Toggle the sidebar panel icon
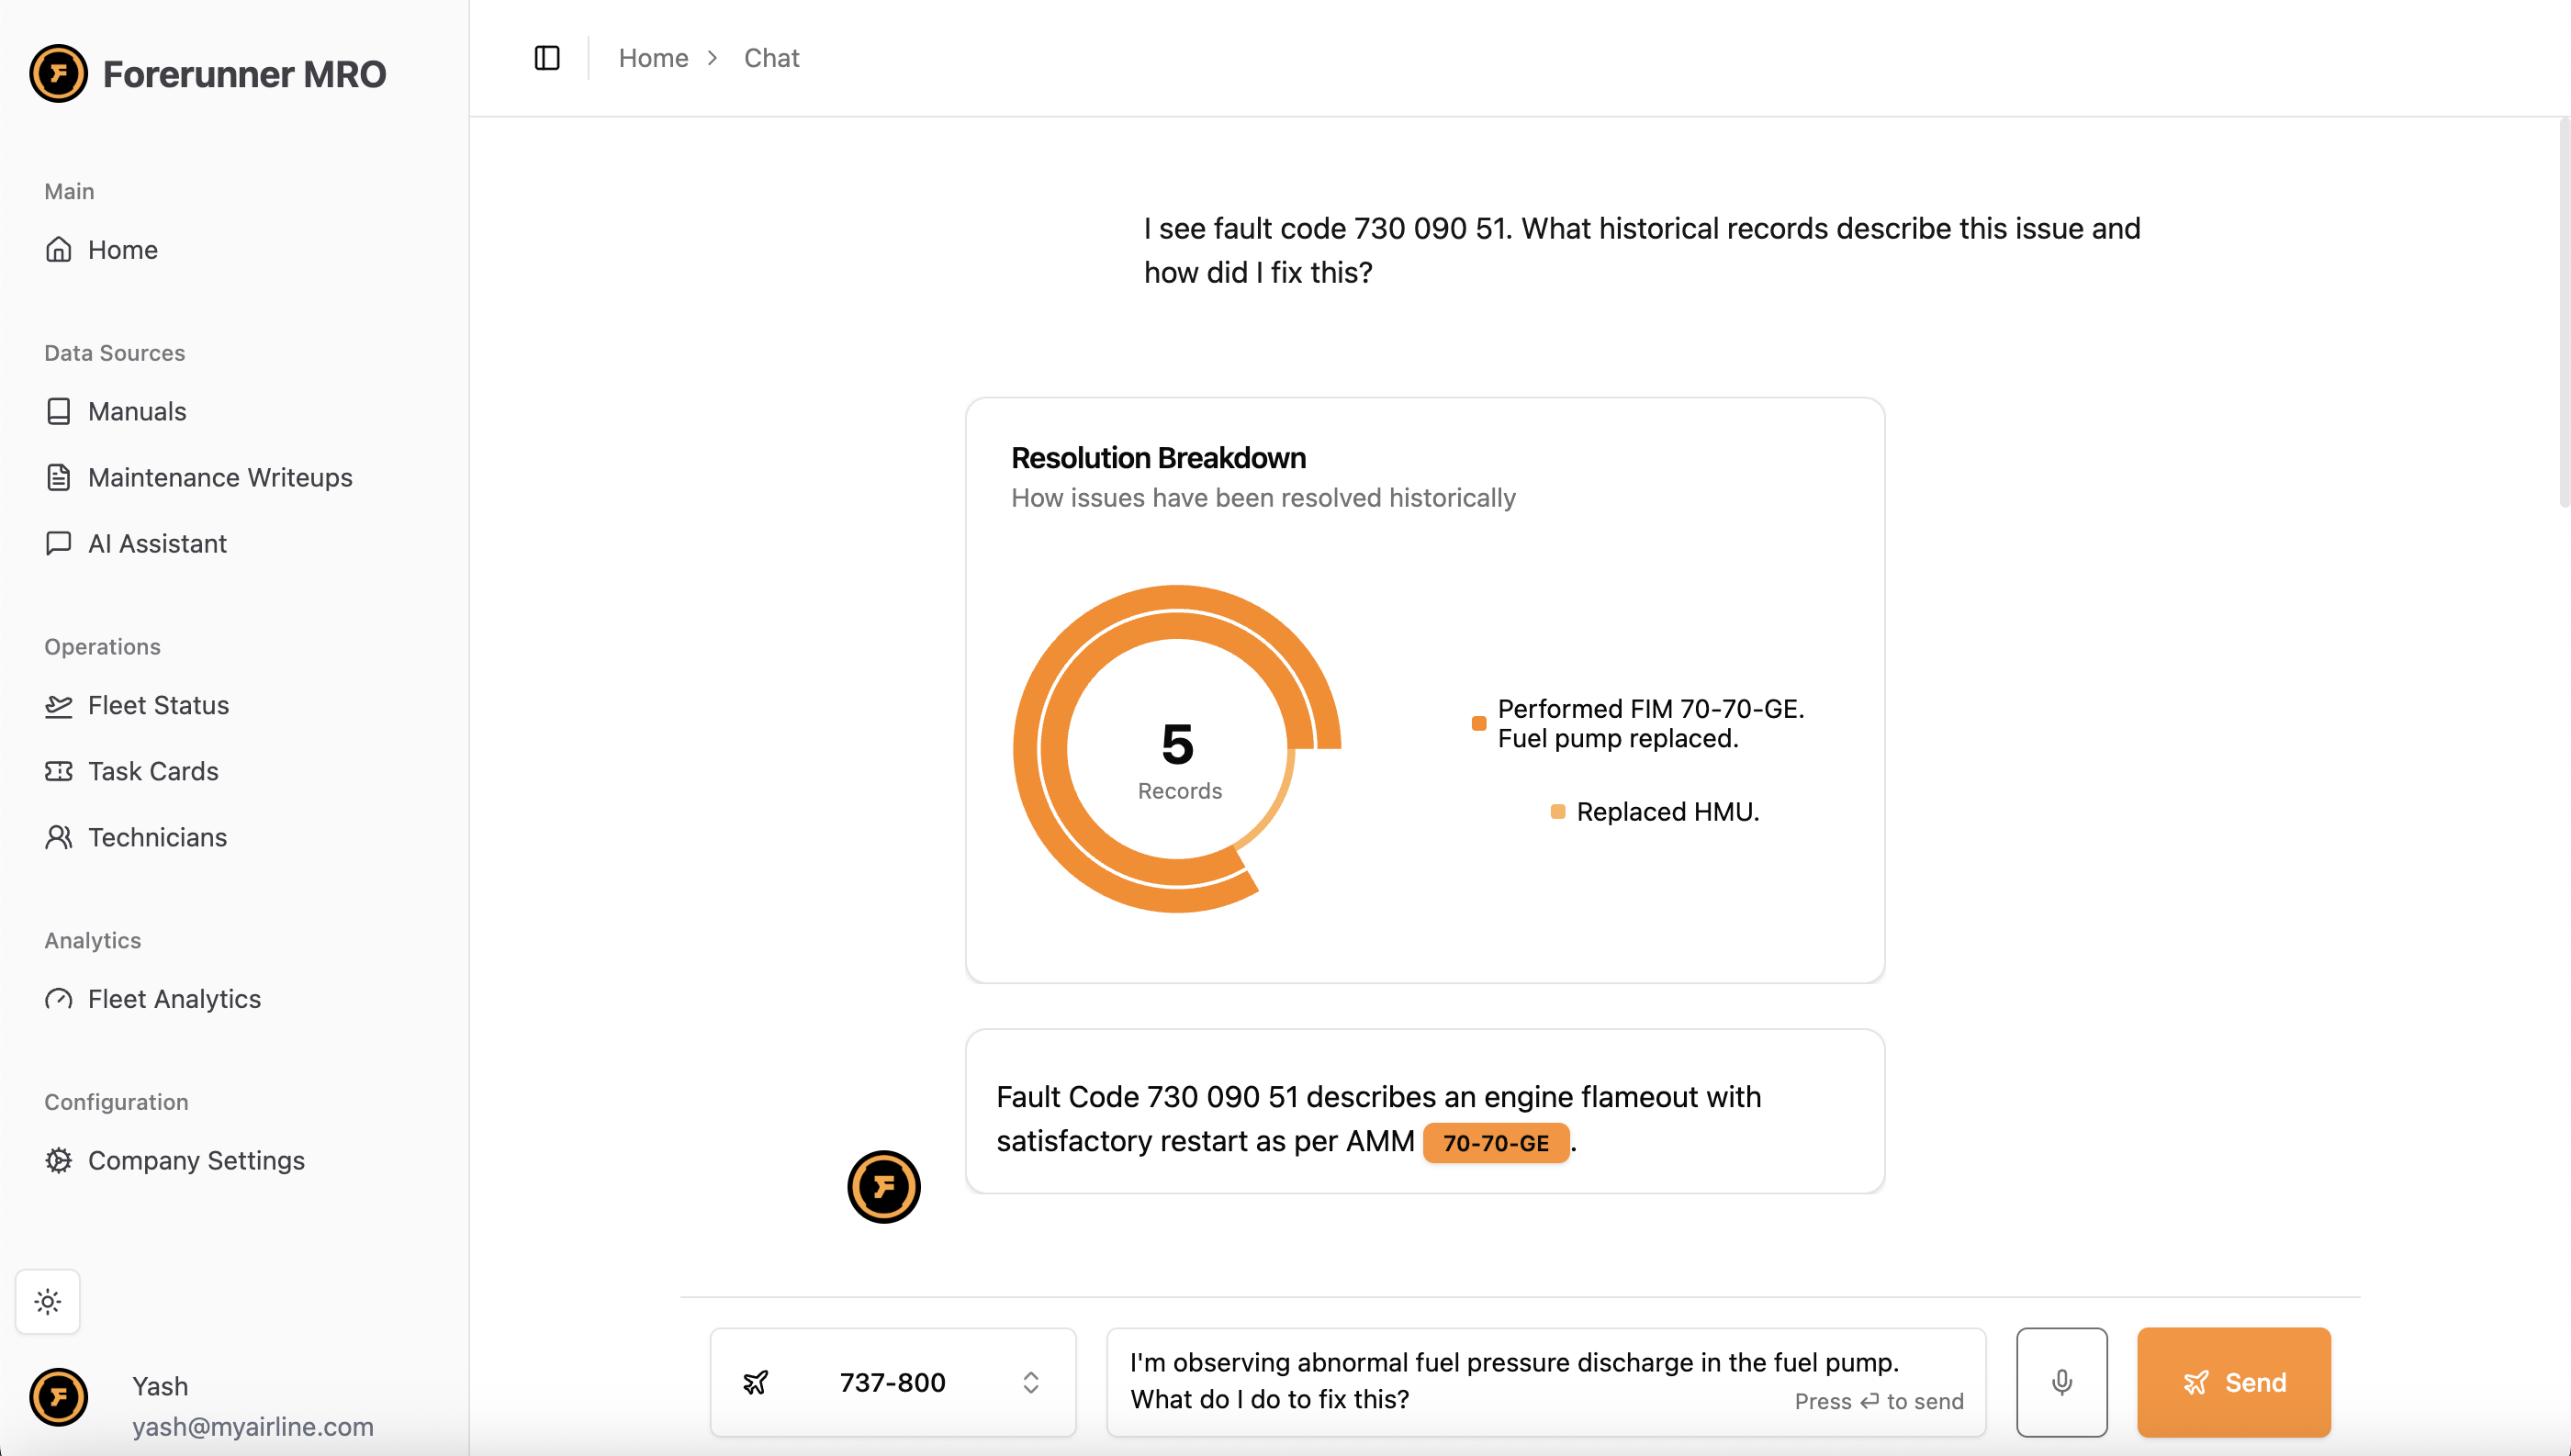2571x1456 pixels. (x=547, y=58)
